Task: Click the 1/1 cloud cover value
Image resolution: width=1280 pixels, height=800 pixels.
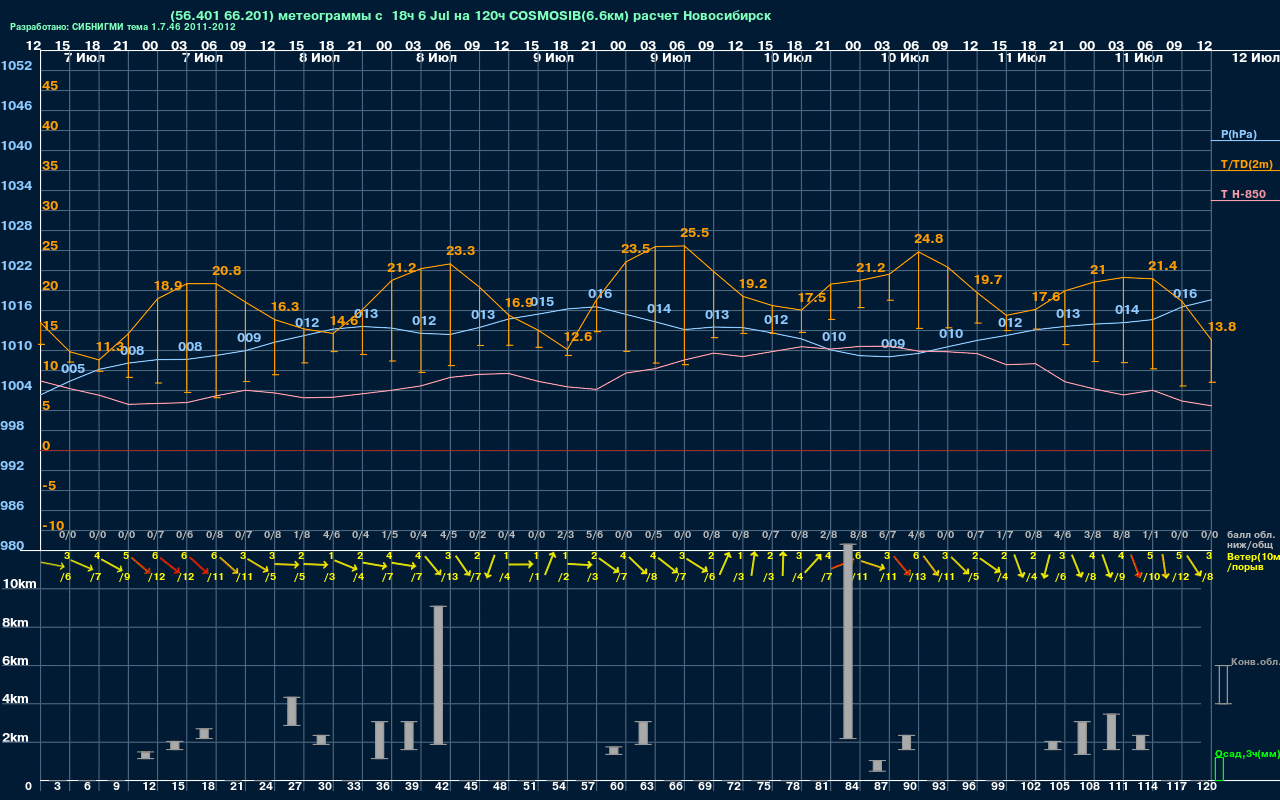Action: (1151, 535)
